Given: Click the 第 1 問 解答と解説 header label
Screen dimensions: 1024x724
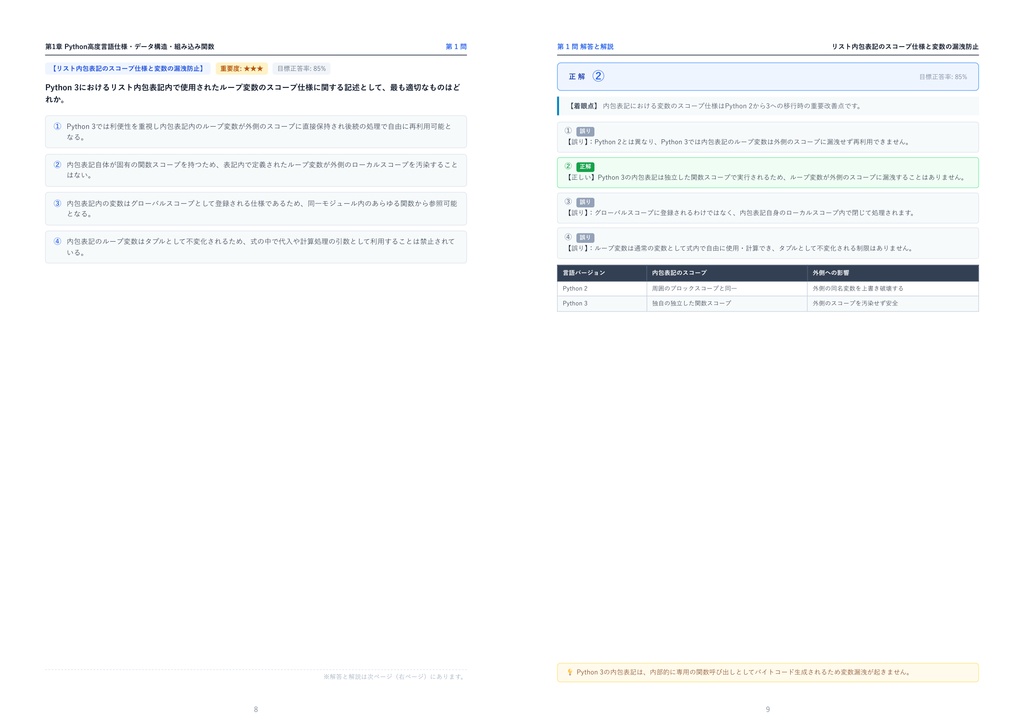Looking at the screenshot, I should pos(585,46).
